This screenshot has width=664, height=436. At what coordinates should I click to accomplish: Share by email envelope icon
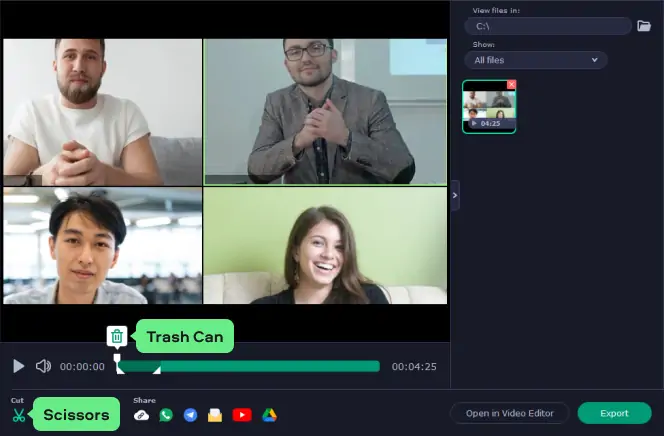click(215, 415)
